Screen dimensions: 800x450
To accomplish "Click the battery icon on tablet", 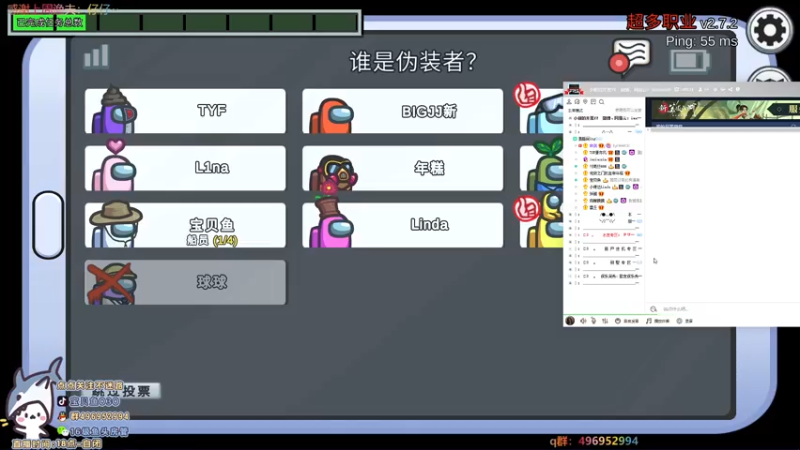I will [690, 61].
